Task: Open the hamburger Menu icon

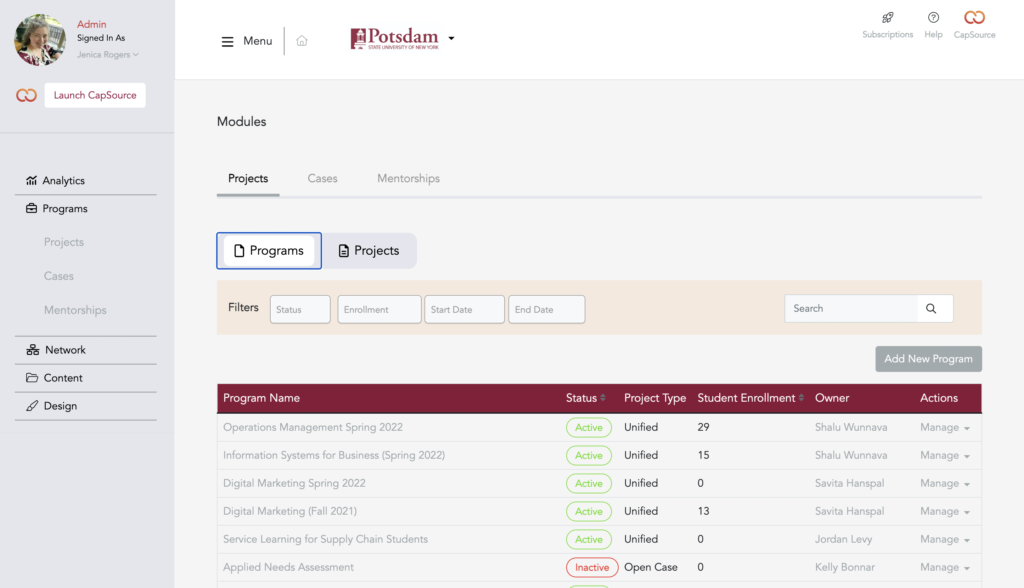Action: (x=228, y=41)
